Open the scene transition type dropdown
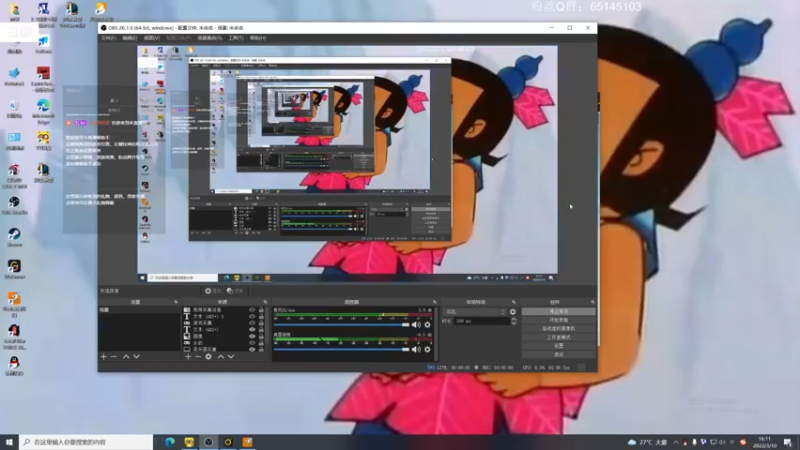The width and height of the screenshot is (800, 450). coord(475,311)
